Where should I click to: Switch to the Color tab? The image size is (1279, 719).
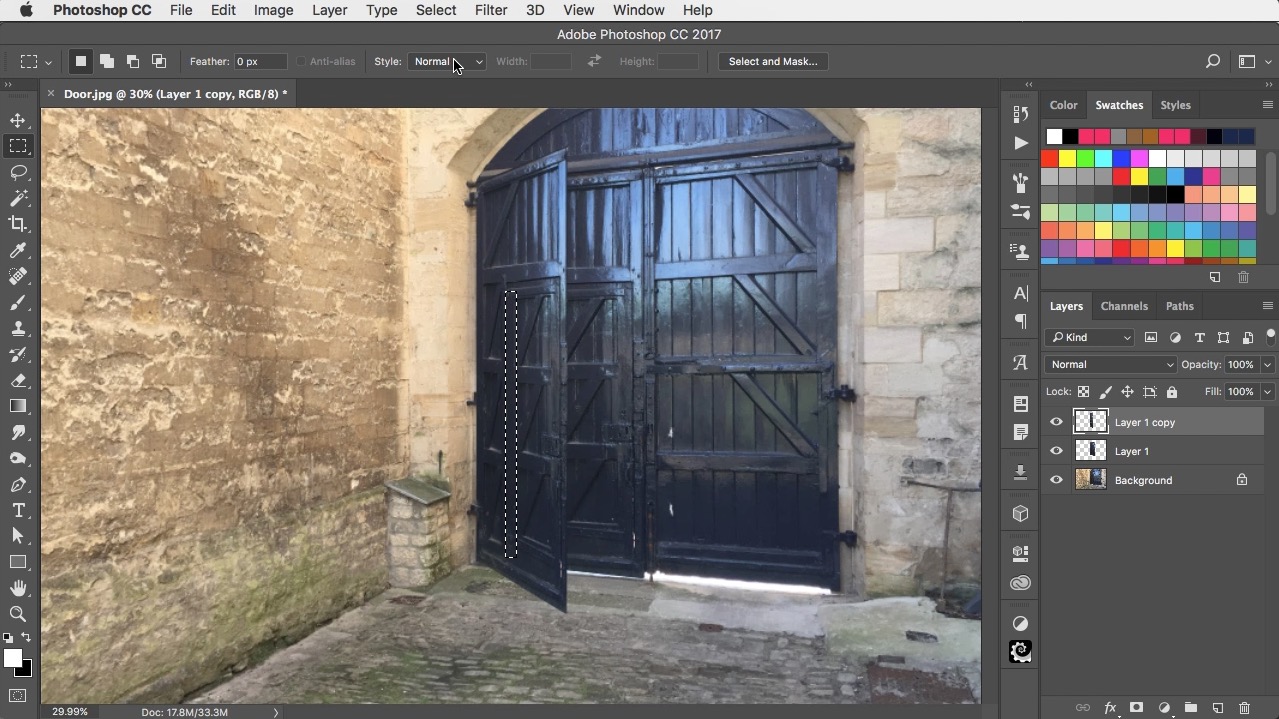[x=1063, y=105]
